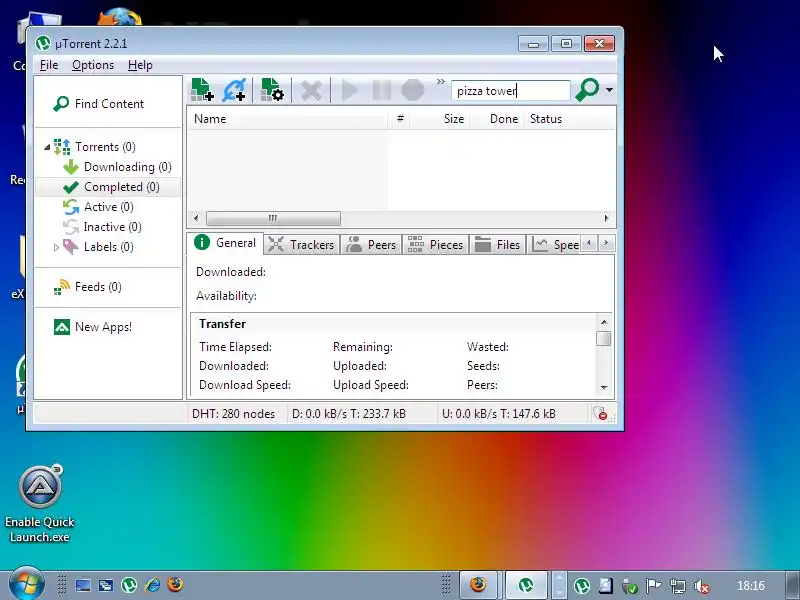
Task: Click the DHT: 280 nodes status entry
Action: (234, 414)
